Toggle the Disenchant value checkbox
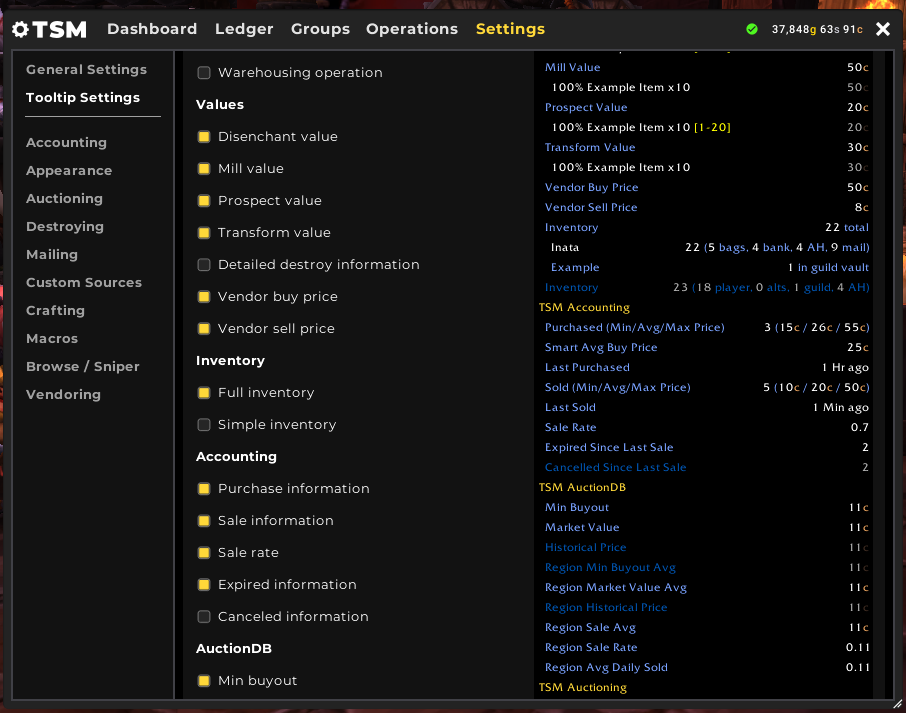906x713 pixels. click(203, 136)
